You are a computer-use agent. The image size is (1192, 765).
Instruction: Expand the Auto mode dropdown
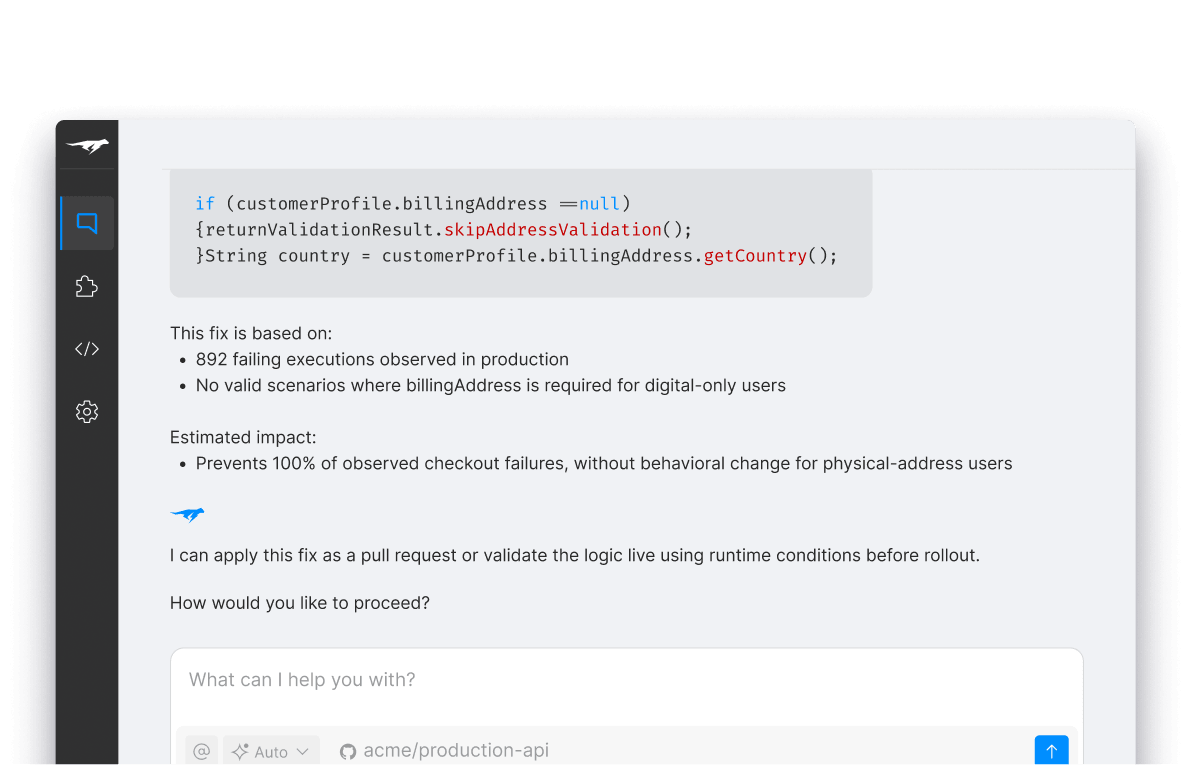[271, 751]
